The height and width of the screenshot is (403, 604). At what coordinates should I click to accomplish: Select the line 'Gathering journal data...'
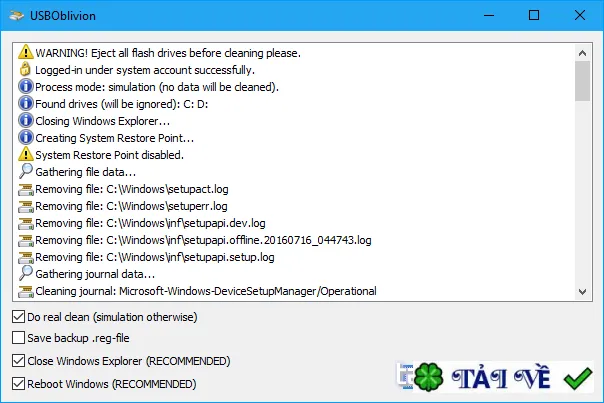click(x=95, y=274)
